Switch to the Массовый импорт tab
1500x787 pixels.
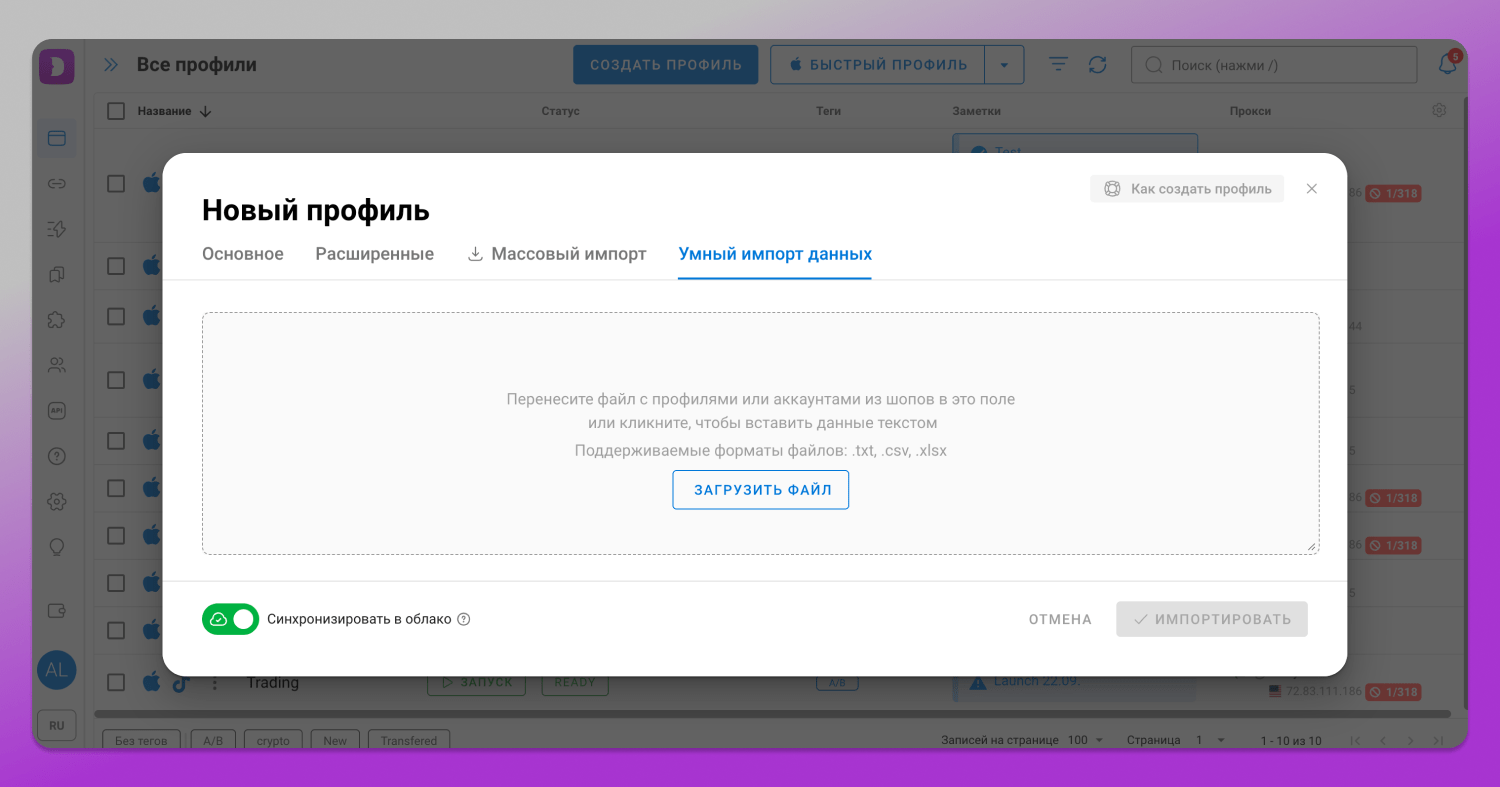pos(557,254)
